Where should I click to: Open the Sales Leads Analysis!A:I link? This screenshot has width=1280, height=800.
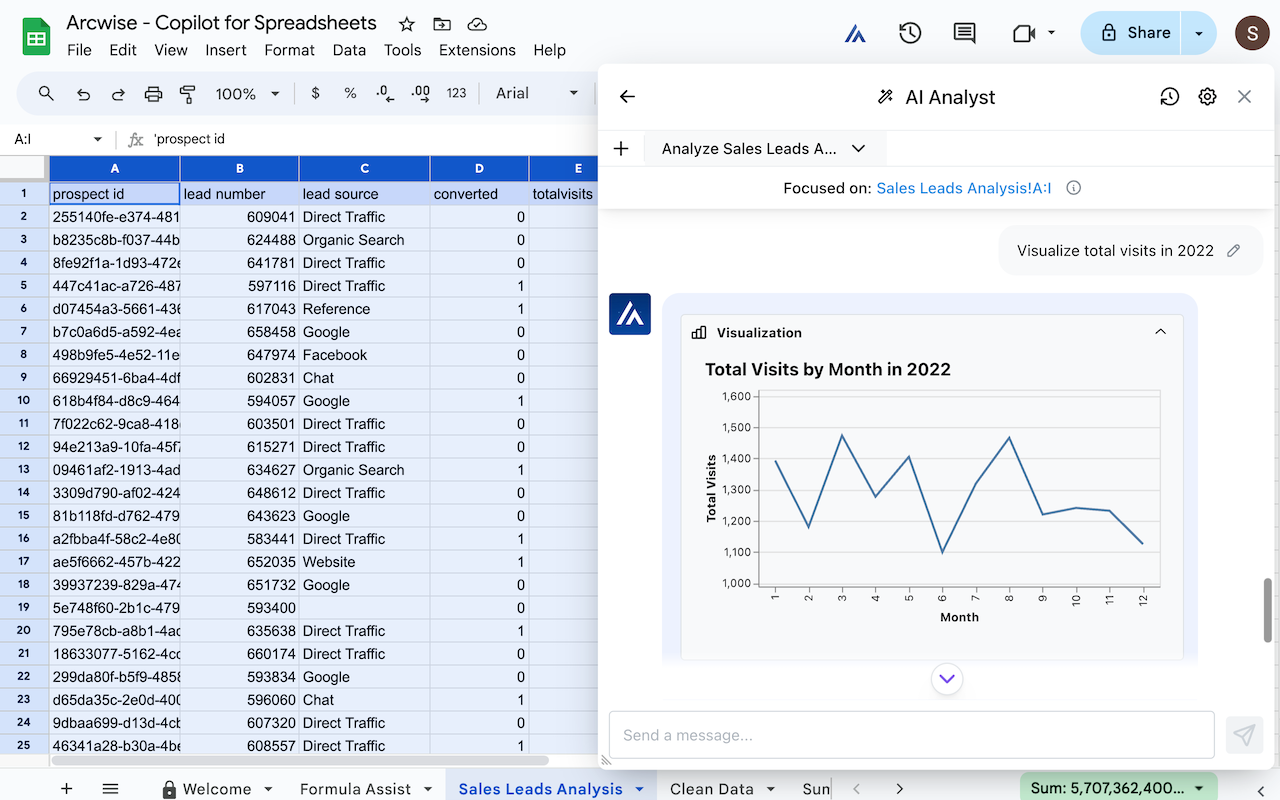pos(963,188)
